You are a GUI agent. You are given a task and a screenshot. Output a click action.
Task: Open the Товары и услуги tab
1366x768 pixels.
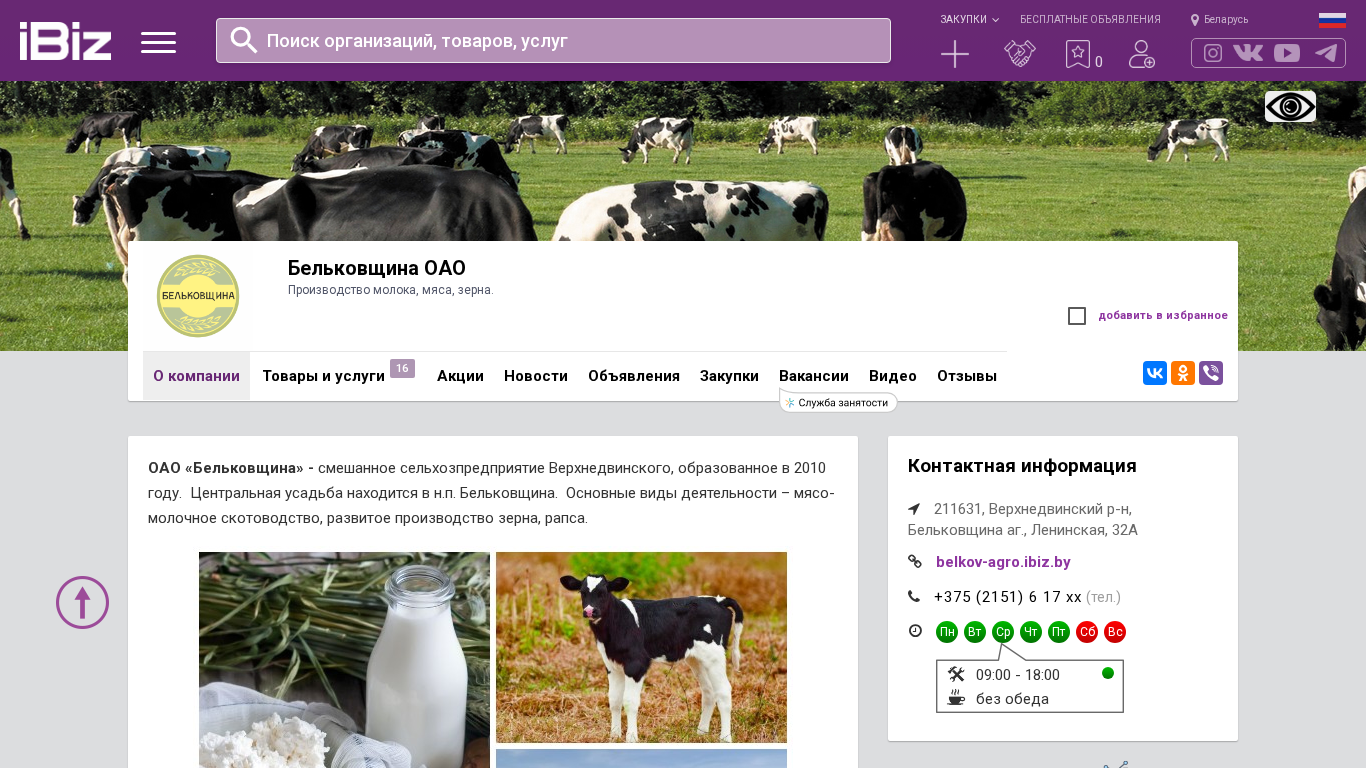click(324, 376)
